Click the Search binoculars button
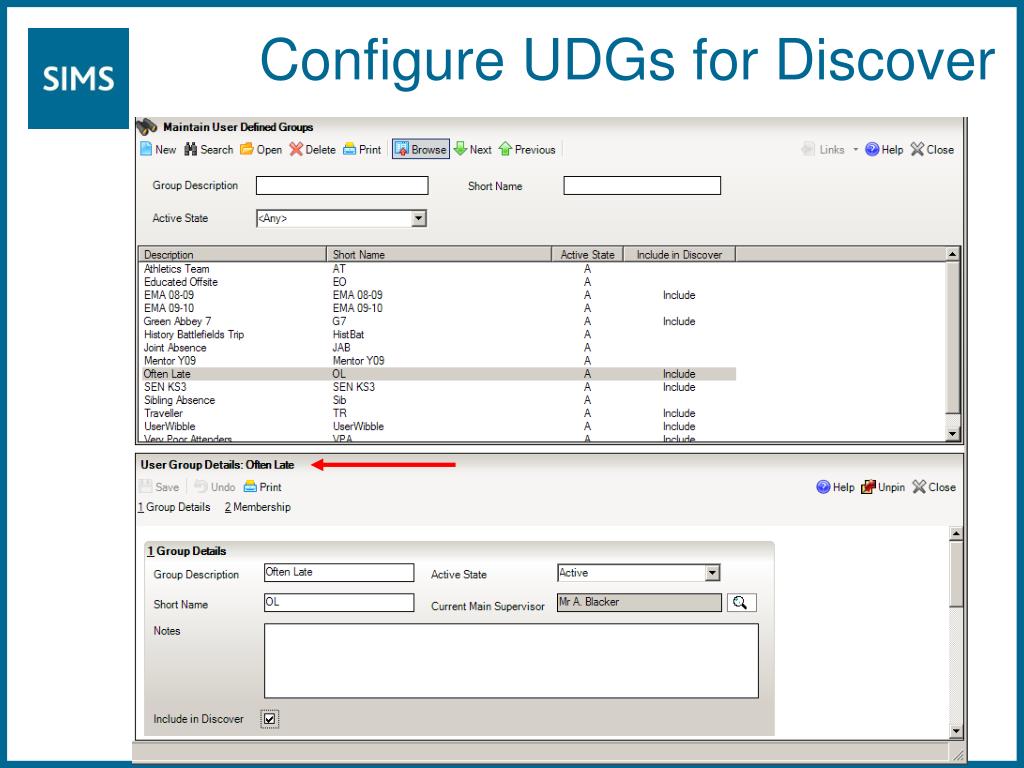 tap(208, 150)
